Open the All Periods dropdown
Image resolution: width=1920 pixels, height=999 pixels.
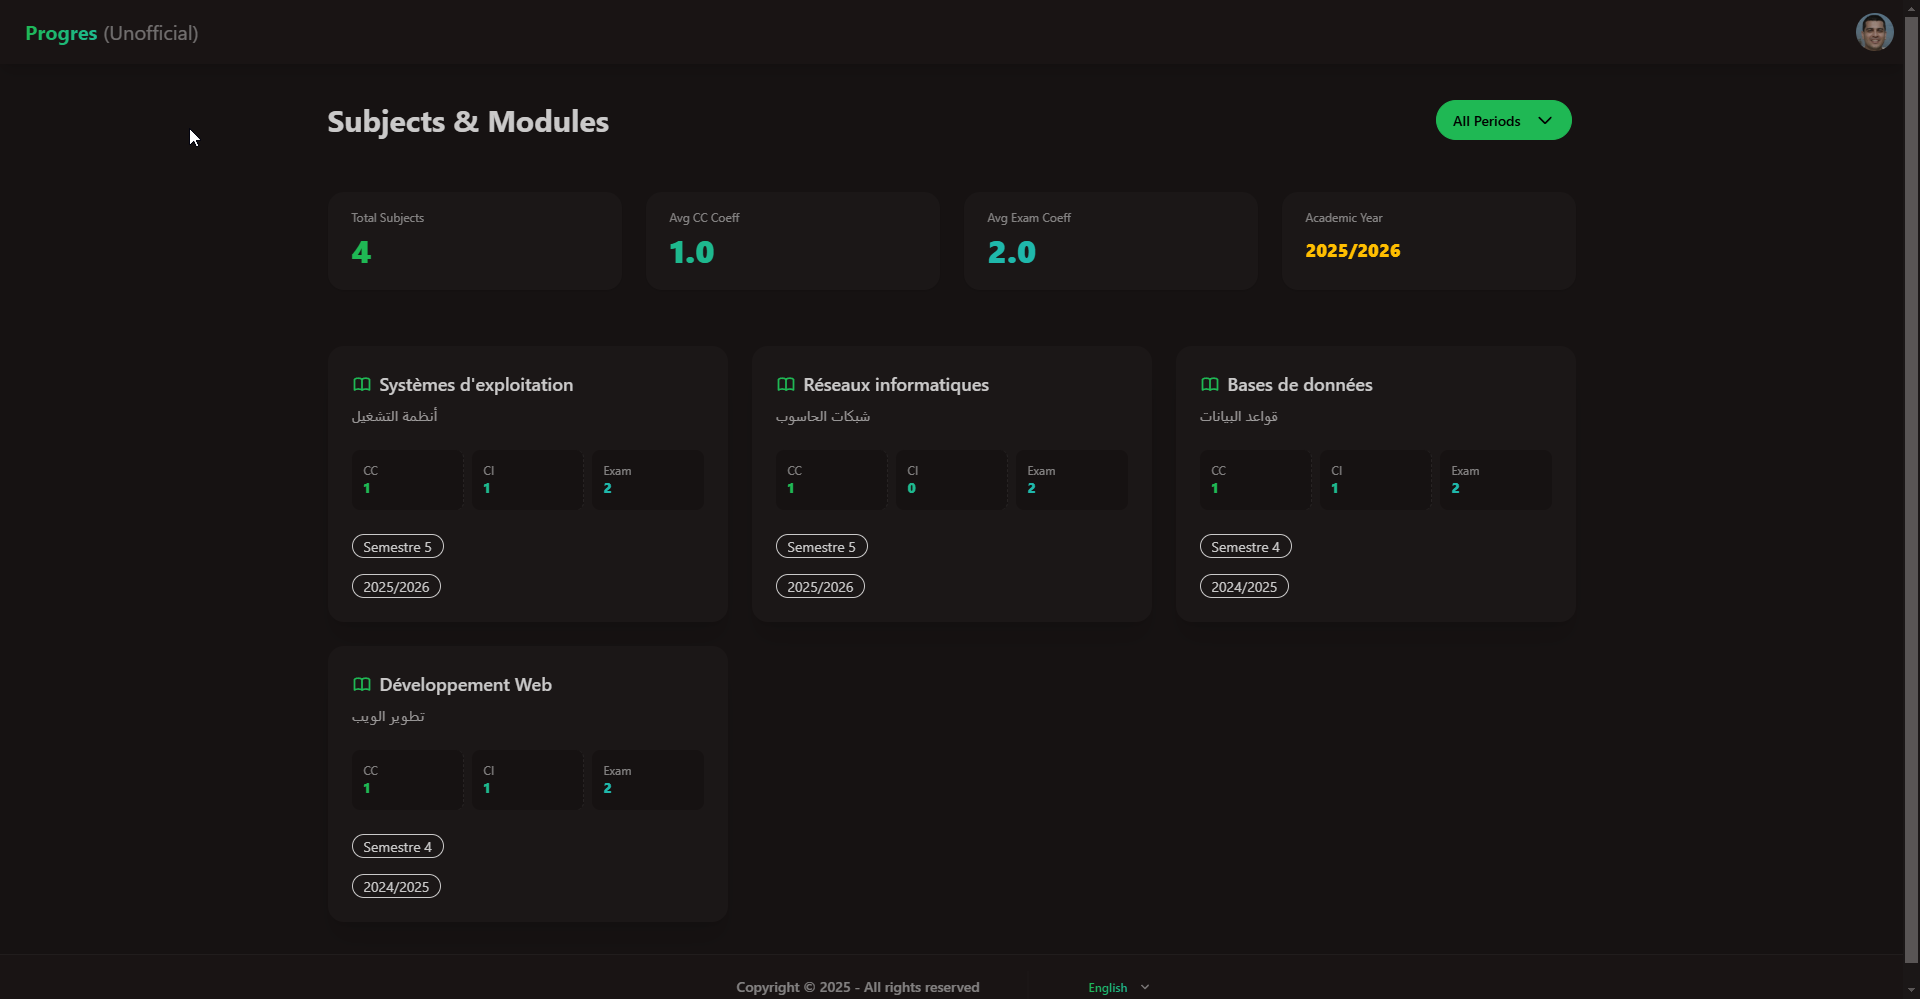coord(1503,120)
